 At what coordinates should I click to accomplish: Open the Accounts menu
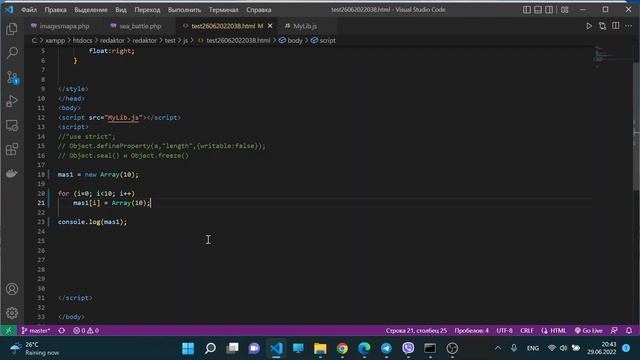[12, 289]
